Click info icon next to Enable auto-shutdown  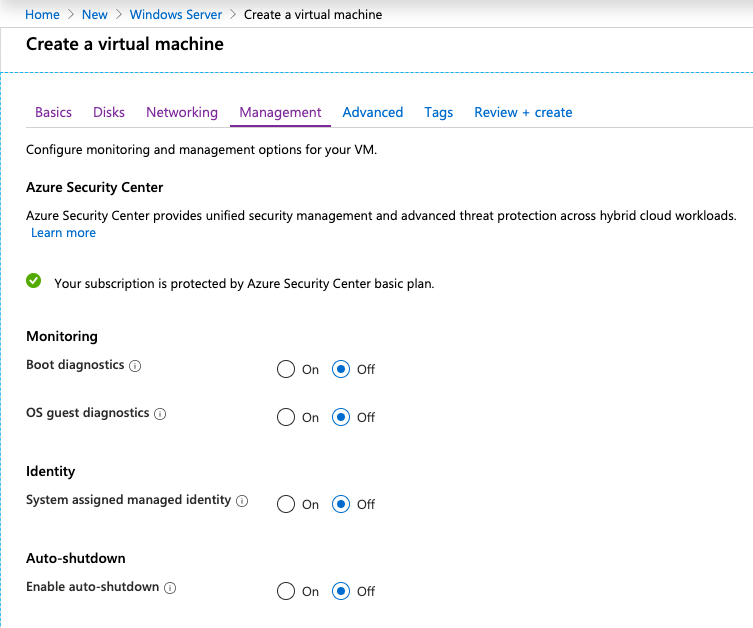click(170, 588)
